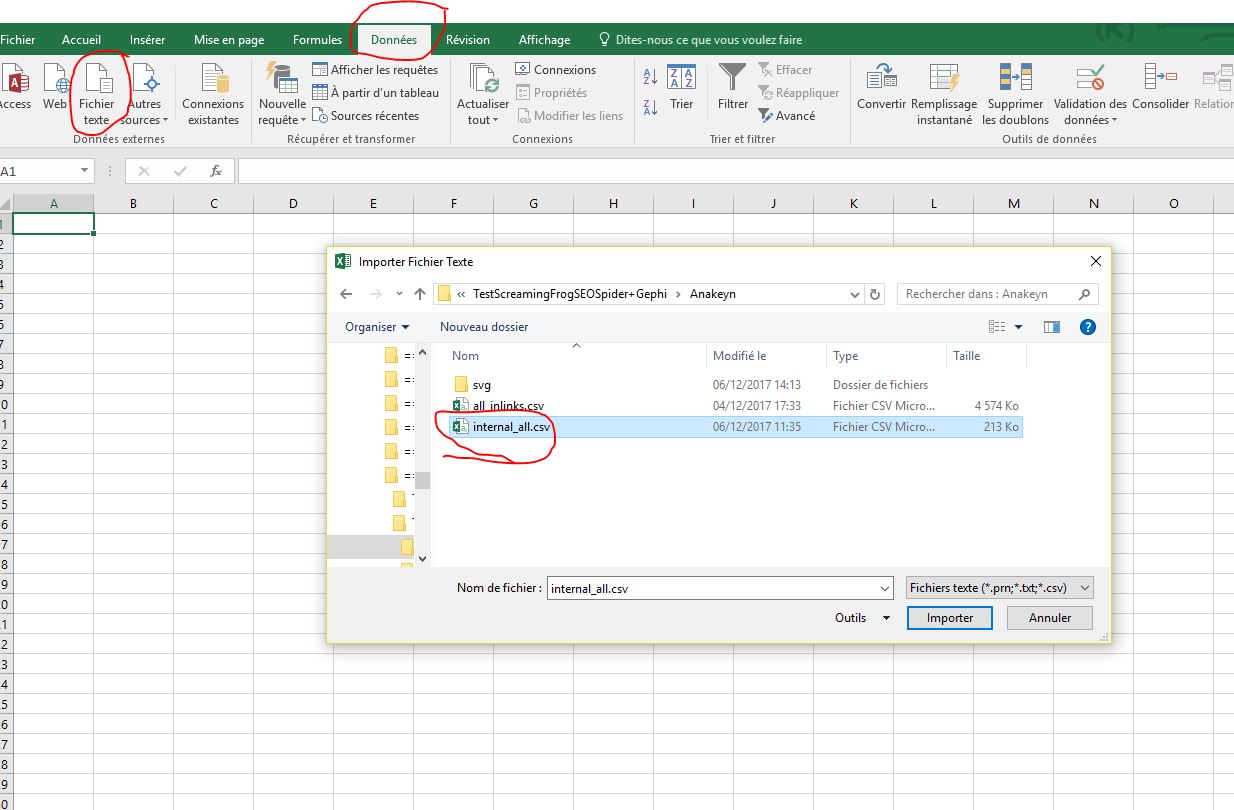Open dialog help question mark
1234x810 pixels.
[1088, 327]
